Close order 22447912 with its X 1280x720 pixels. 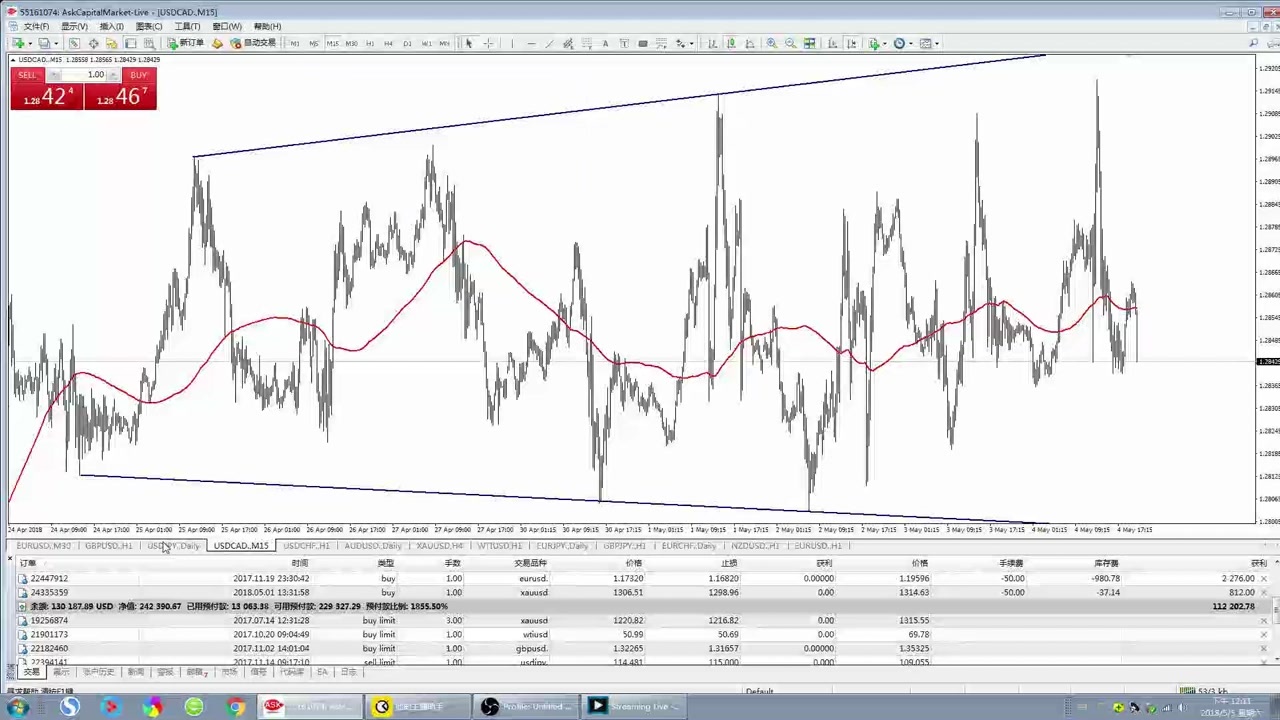coord(1263,578)
